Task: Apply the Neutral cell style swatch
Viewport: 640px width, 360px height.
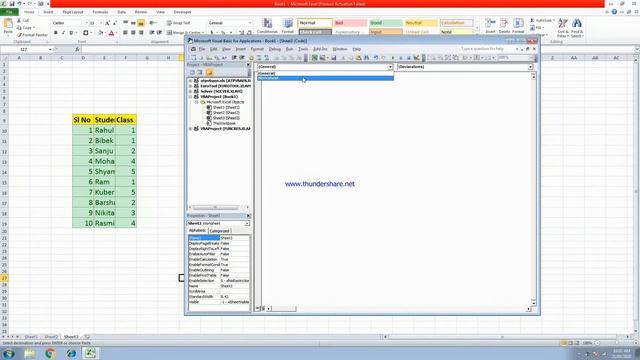Action: 421,23
